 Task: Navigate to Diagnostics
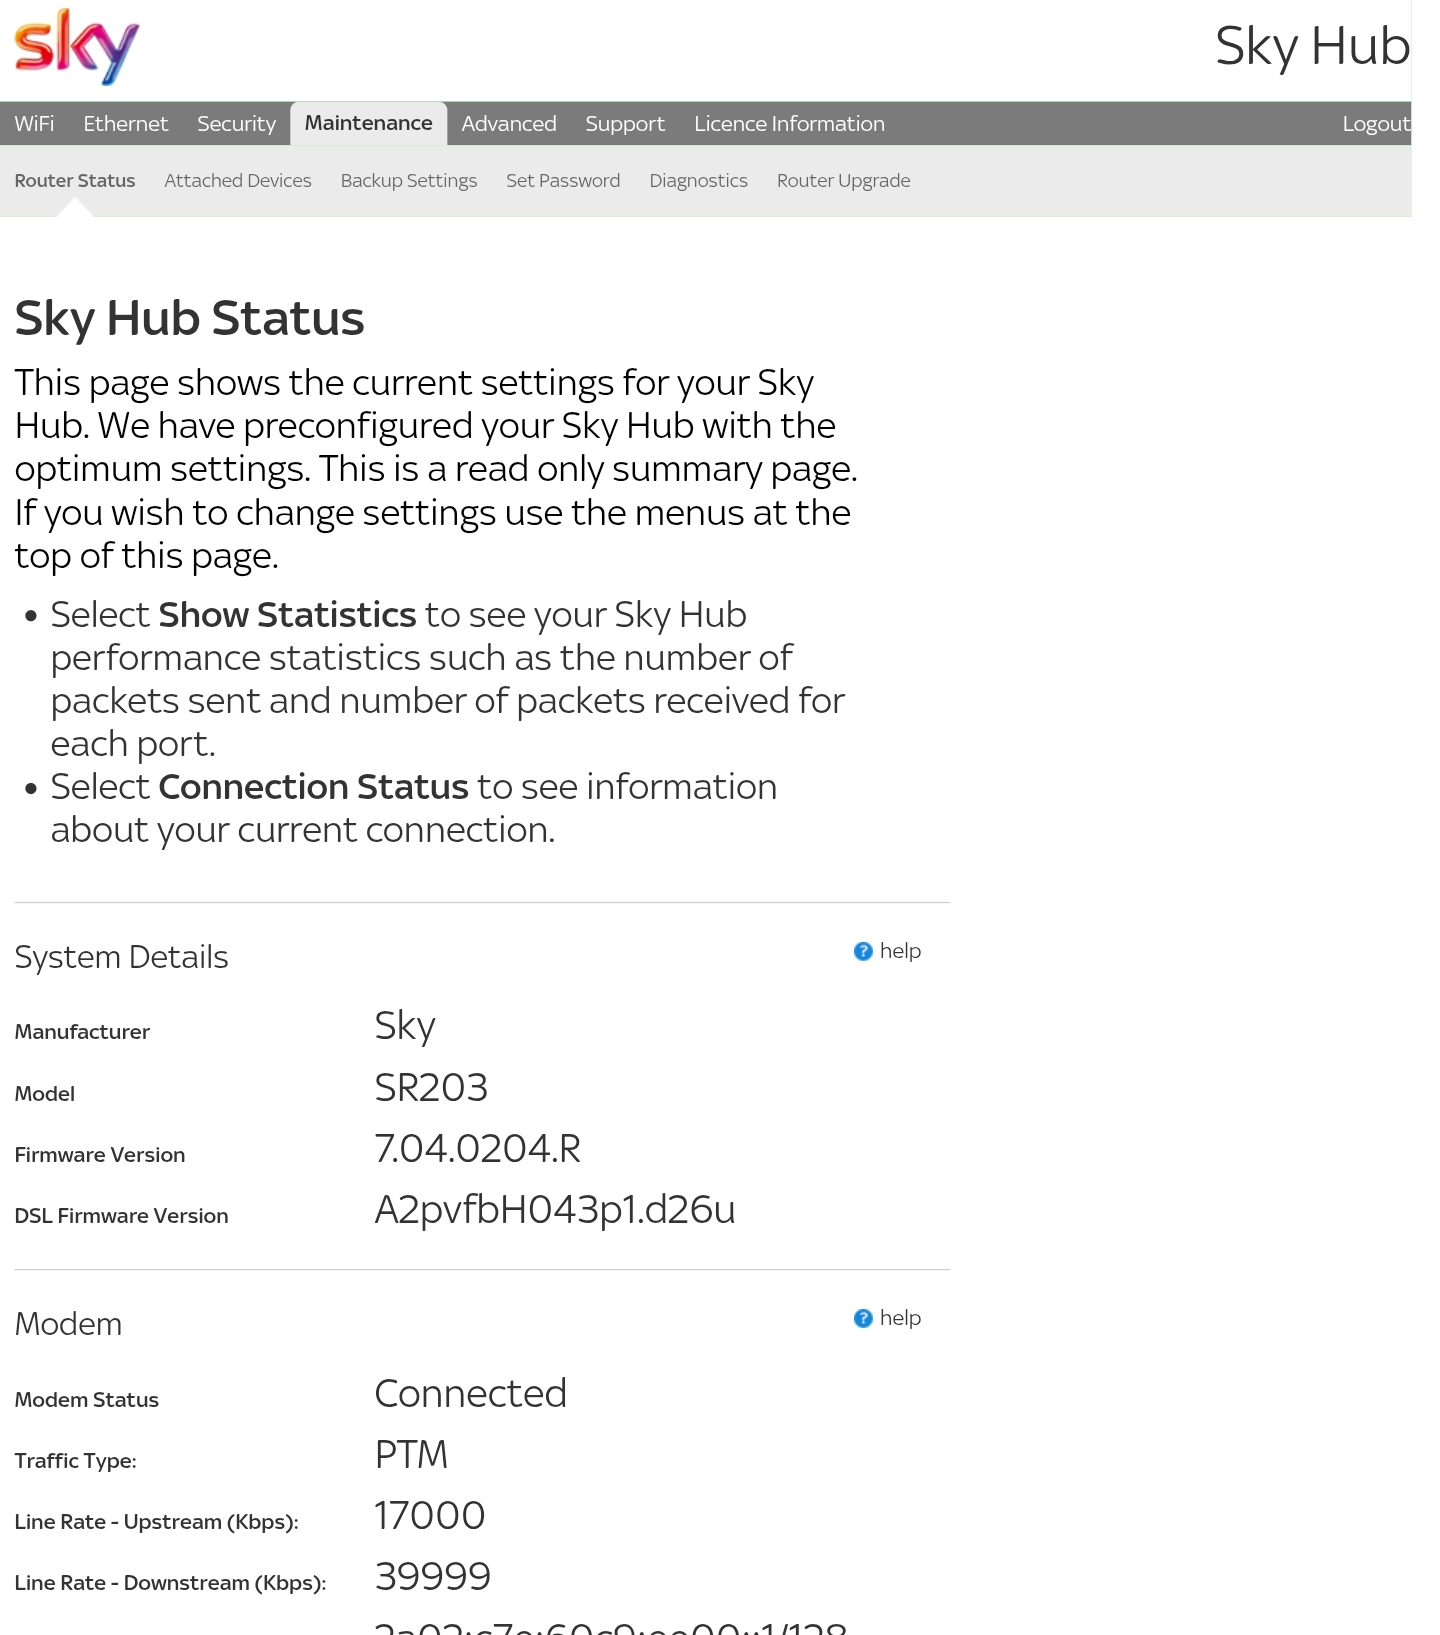pos(698,181)
